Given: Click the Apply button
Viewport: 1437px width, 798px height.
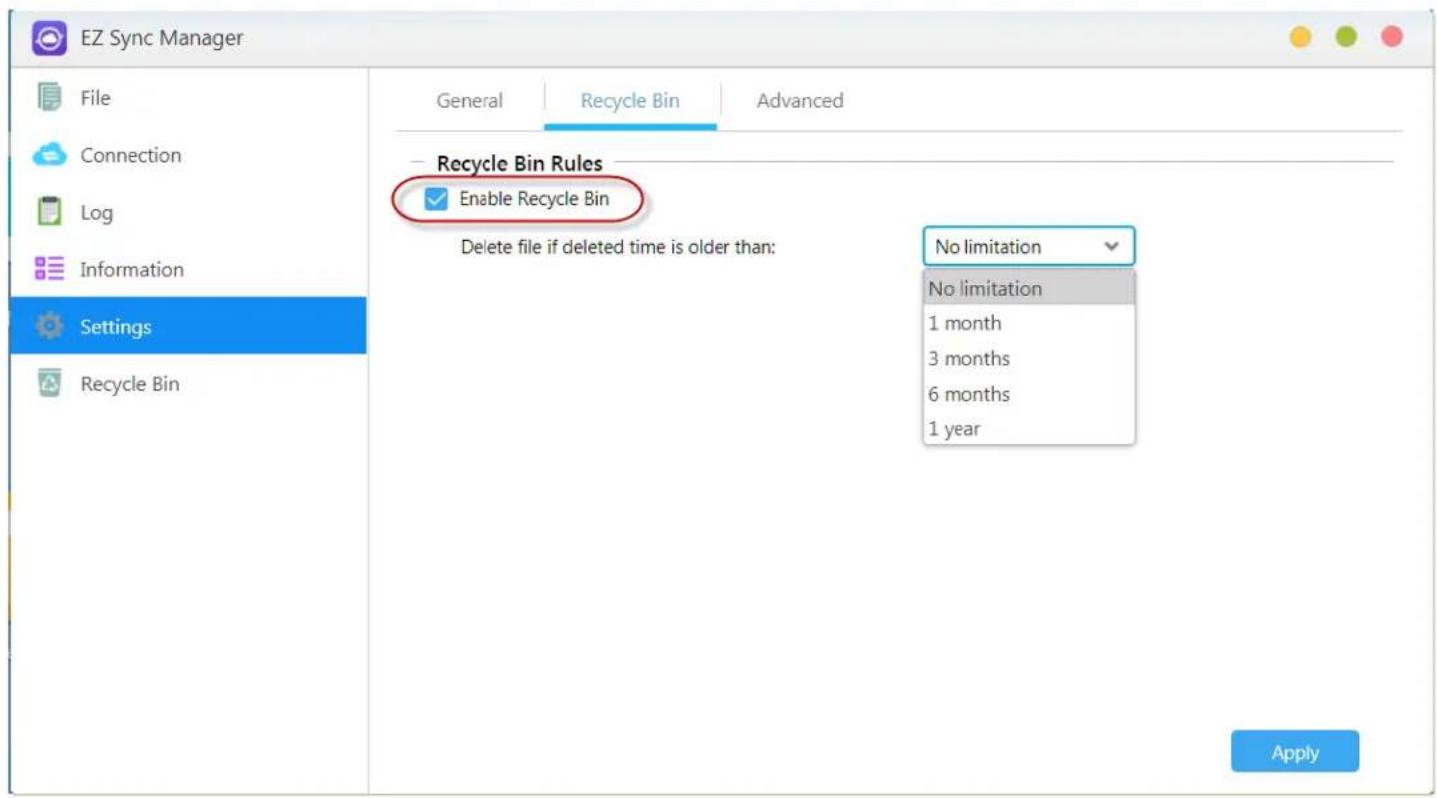Looking at the screenshot, I should pyautogui.click(x=1294, y=752).
